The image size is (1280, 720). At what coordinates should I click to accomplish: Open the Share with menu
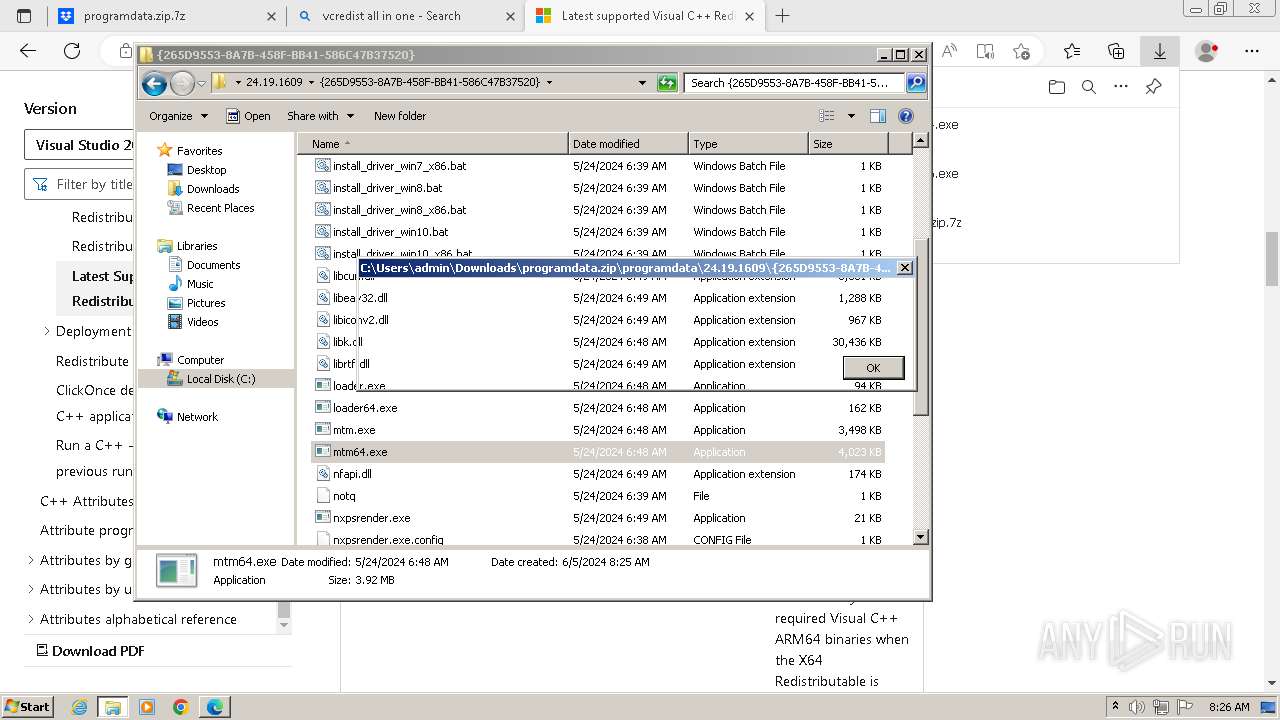click(x=320, y=116)
